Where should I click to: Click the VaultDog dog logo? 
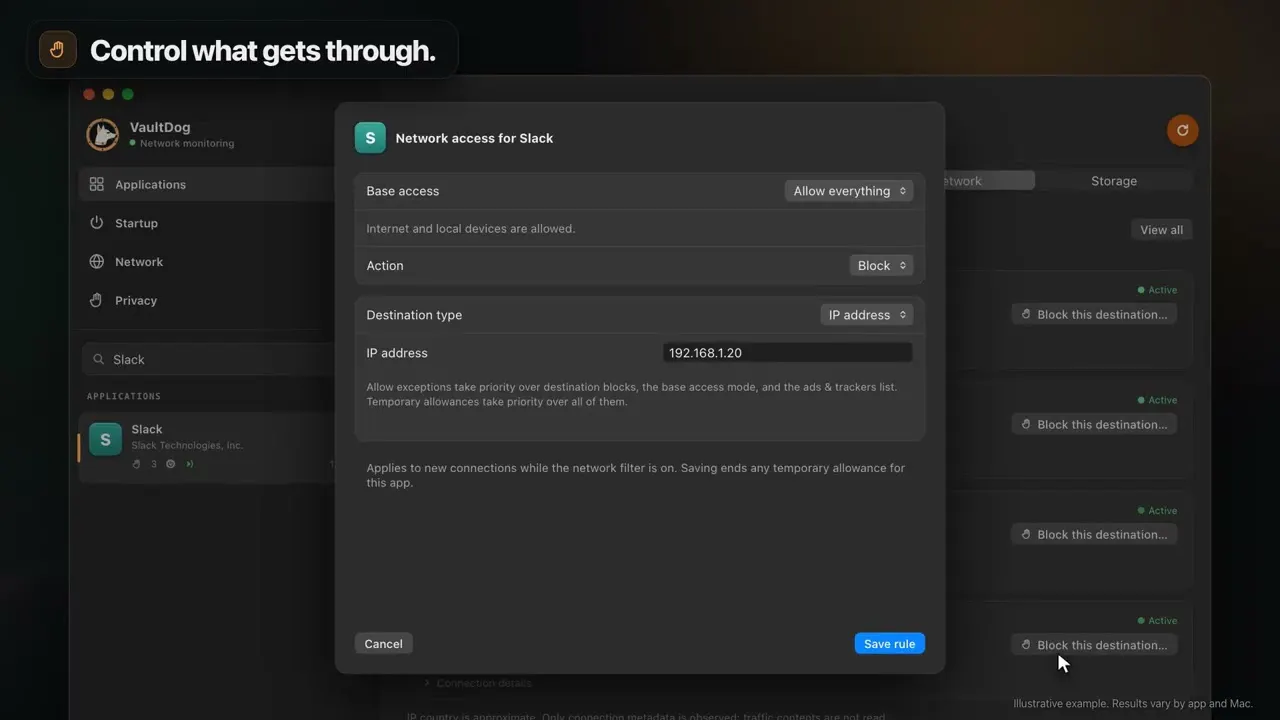(x=102, y=134)
